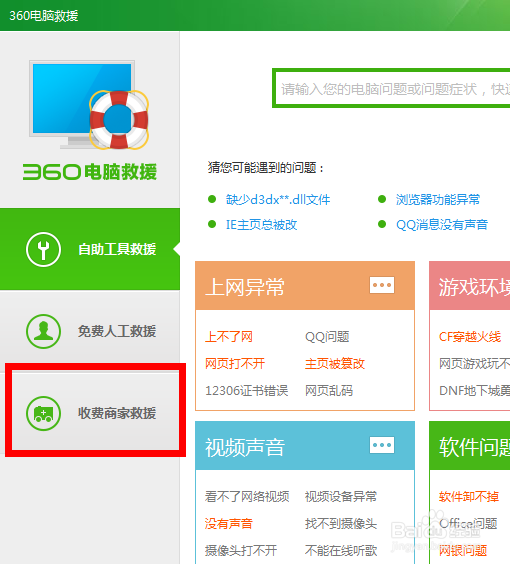Click the 没有声音 problem link
510x564 pixels.
[229, 524]
